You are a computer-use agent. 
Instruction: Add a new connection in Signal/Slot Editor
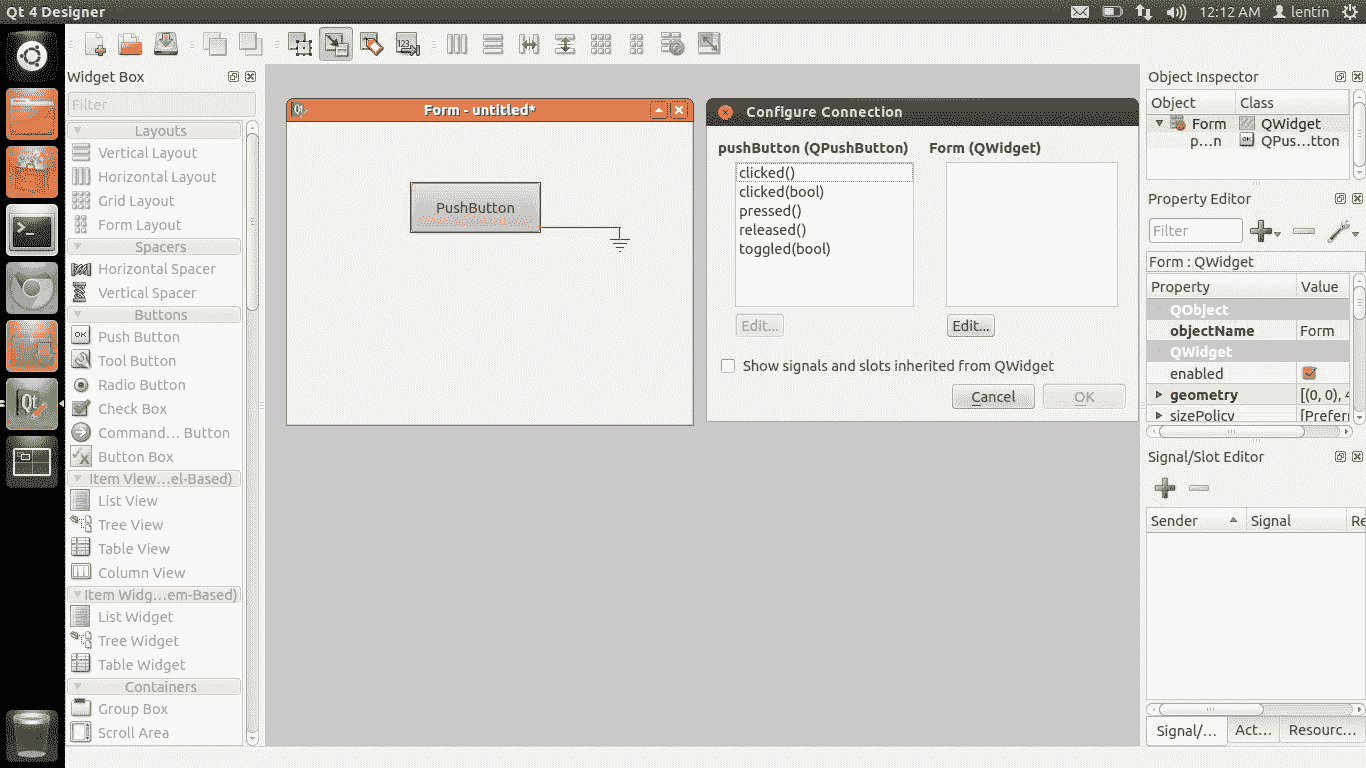pyautogui.click(x=1165, y=488)
